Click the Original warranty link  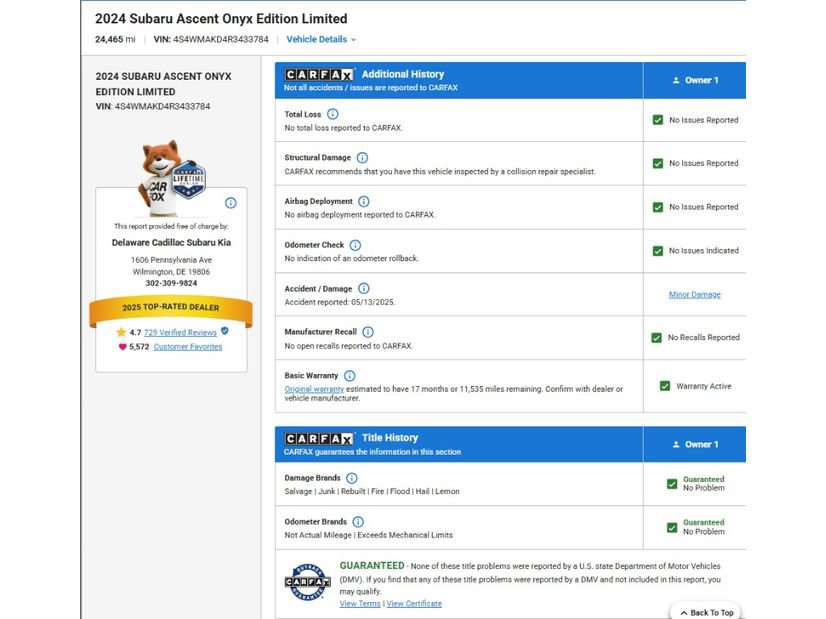point(314,389)
